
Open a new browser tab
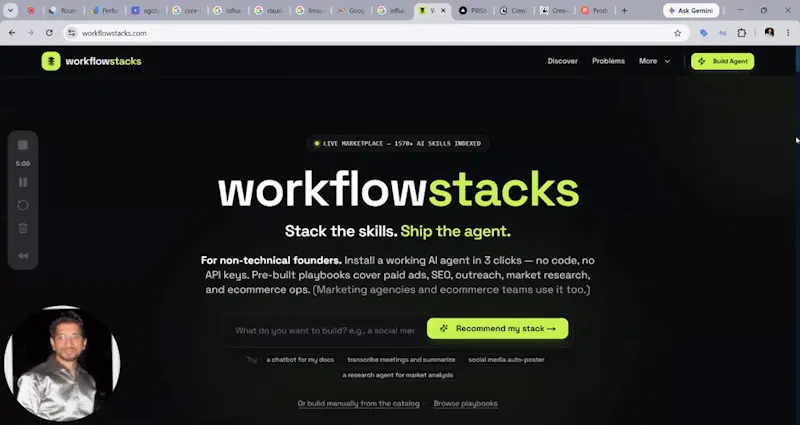point(624,10)
